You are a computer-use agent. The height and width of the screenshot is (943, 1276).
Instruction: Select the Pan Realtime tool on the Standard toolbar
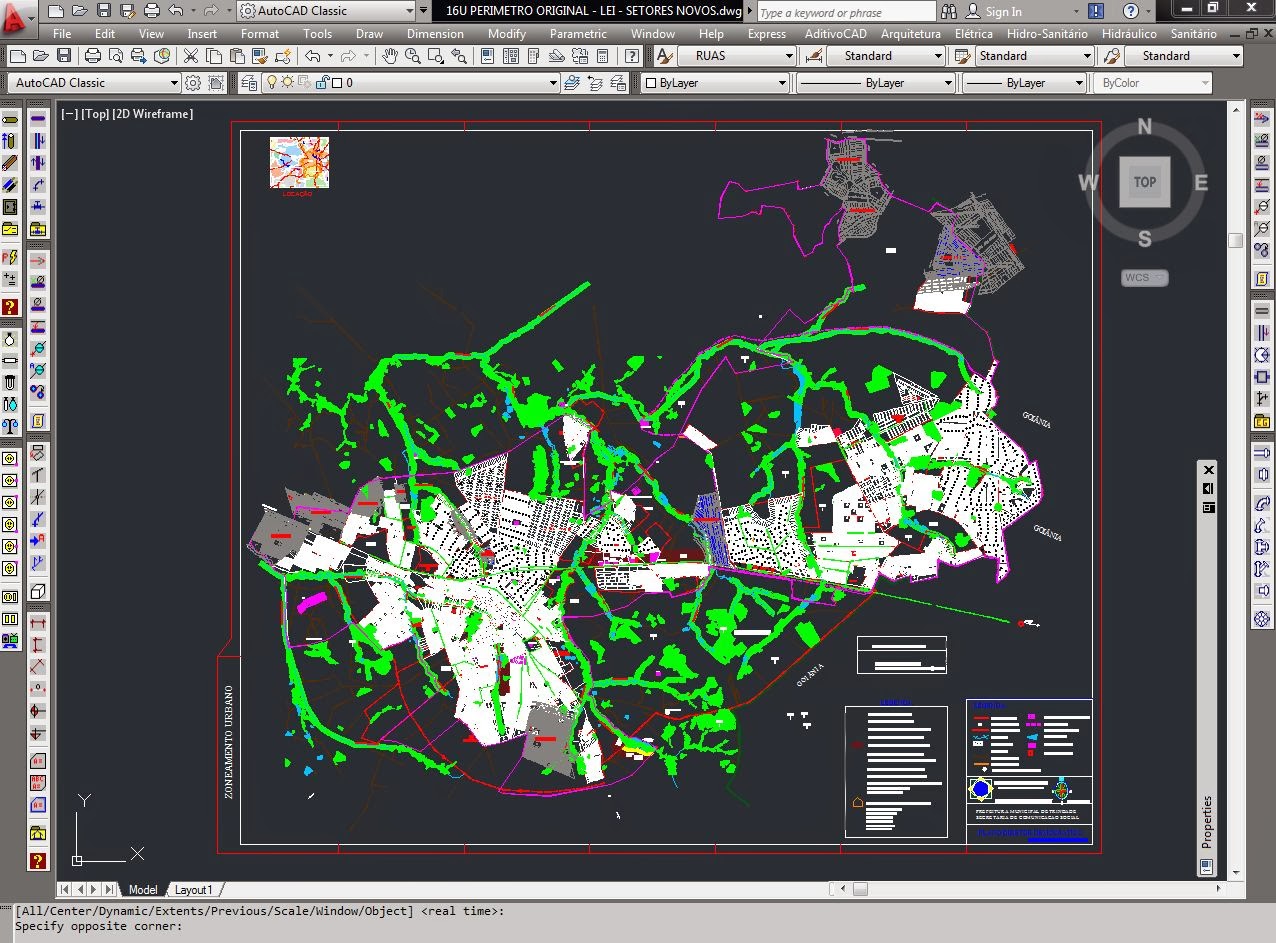click(389, 57)
